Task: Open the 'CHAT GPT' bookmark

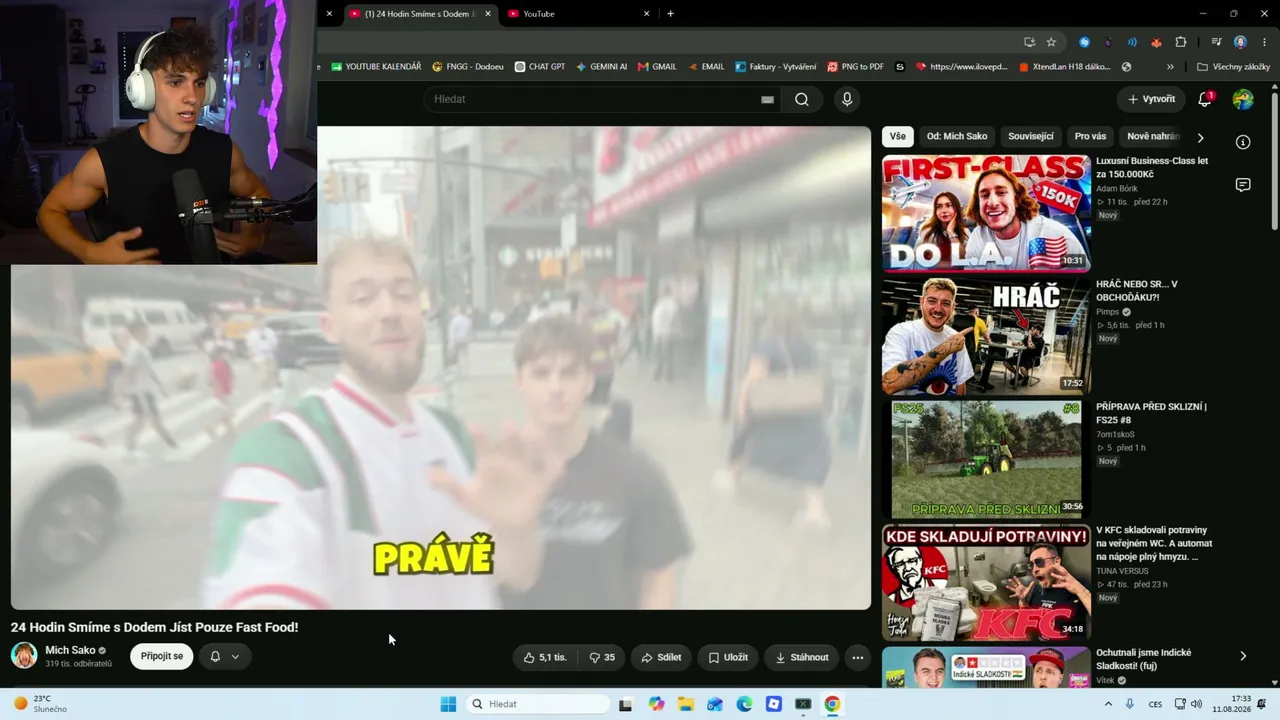Action: tap(540, 67)
